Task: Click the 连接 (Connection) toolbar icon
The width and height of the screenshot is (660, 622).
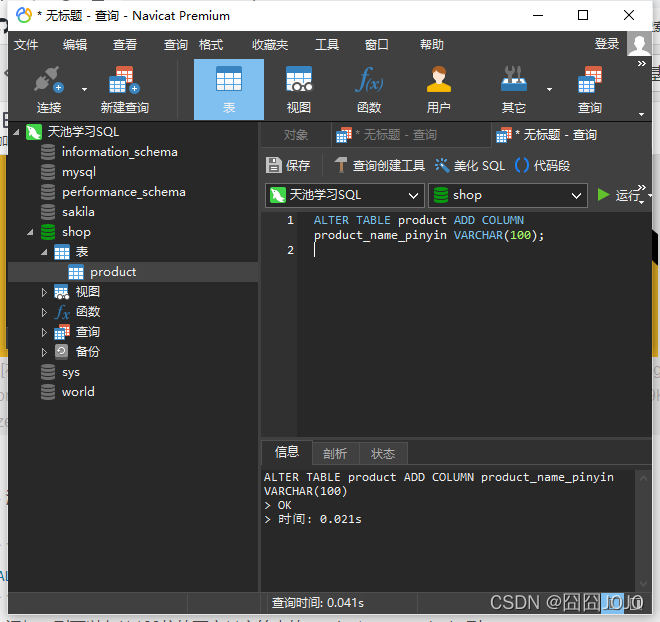Action: tap(49, 89)
